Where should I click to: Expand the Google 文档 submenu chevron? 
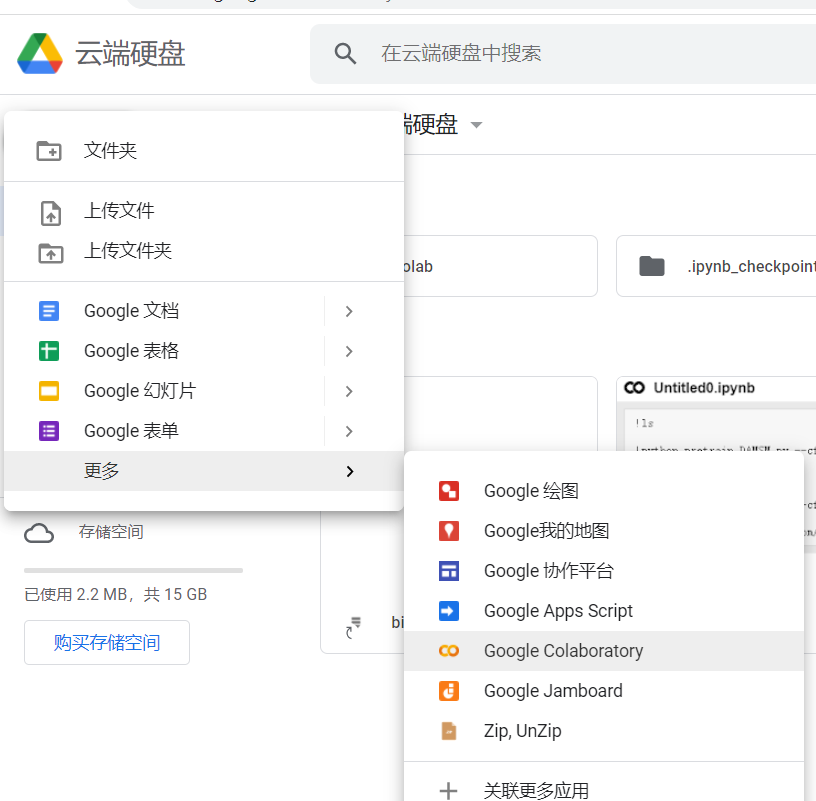348,311
